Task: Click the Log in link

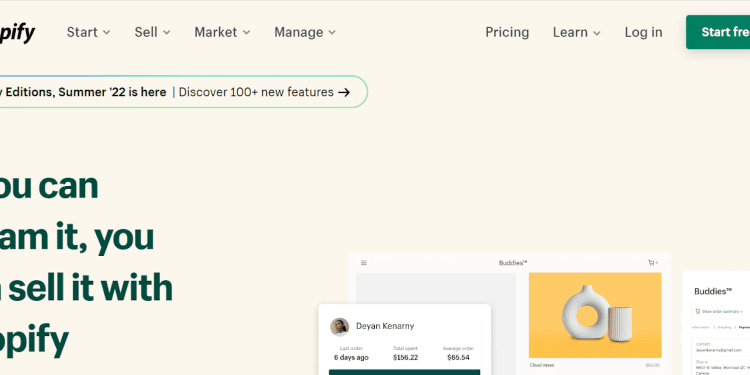Action: 643,32
